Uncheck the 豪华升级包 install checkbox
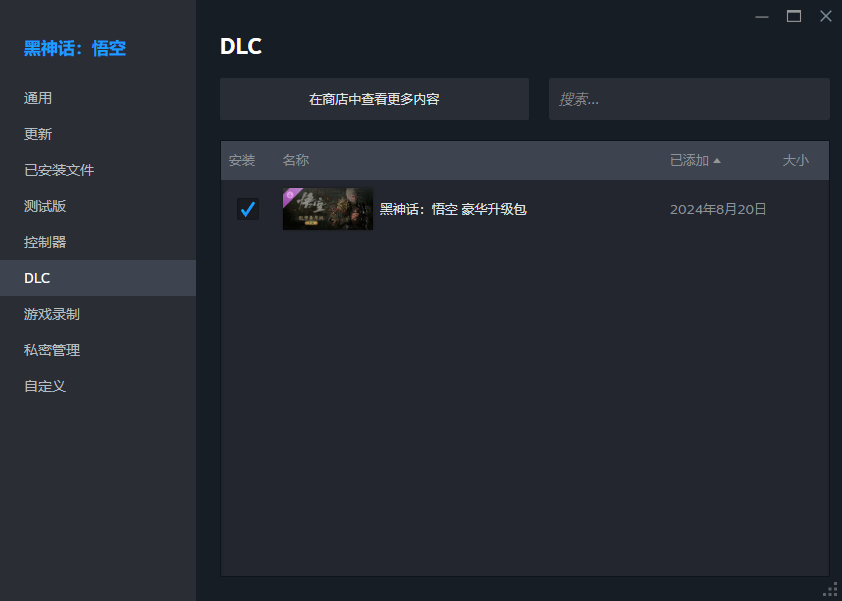This screenshot has width=842, height=601. pyautogui.click(x=248, y=209)
